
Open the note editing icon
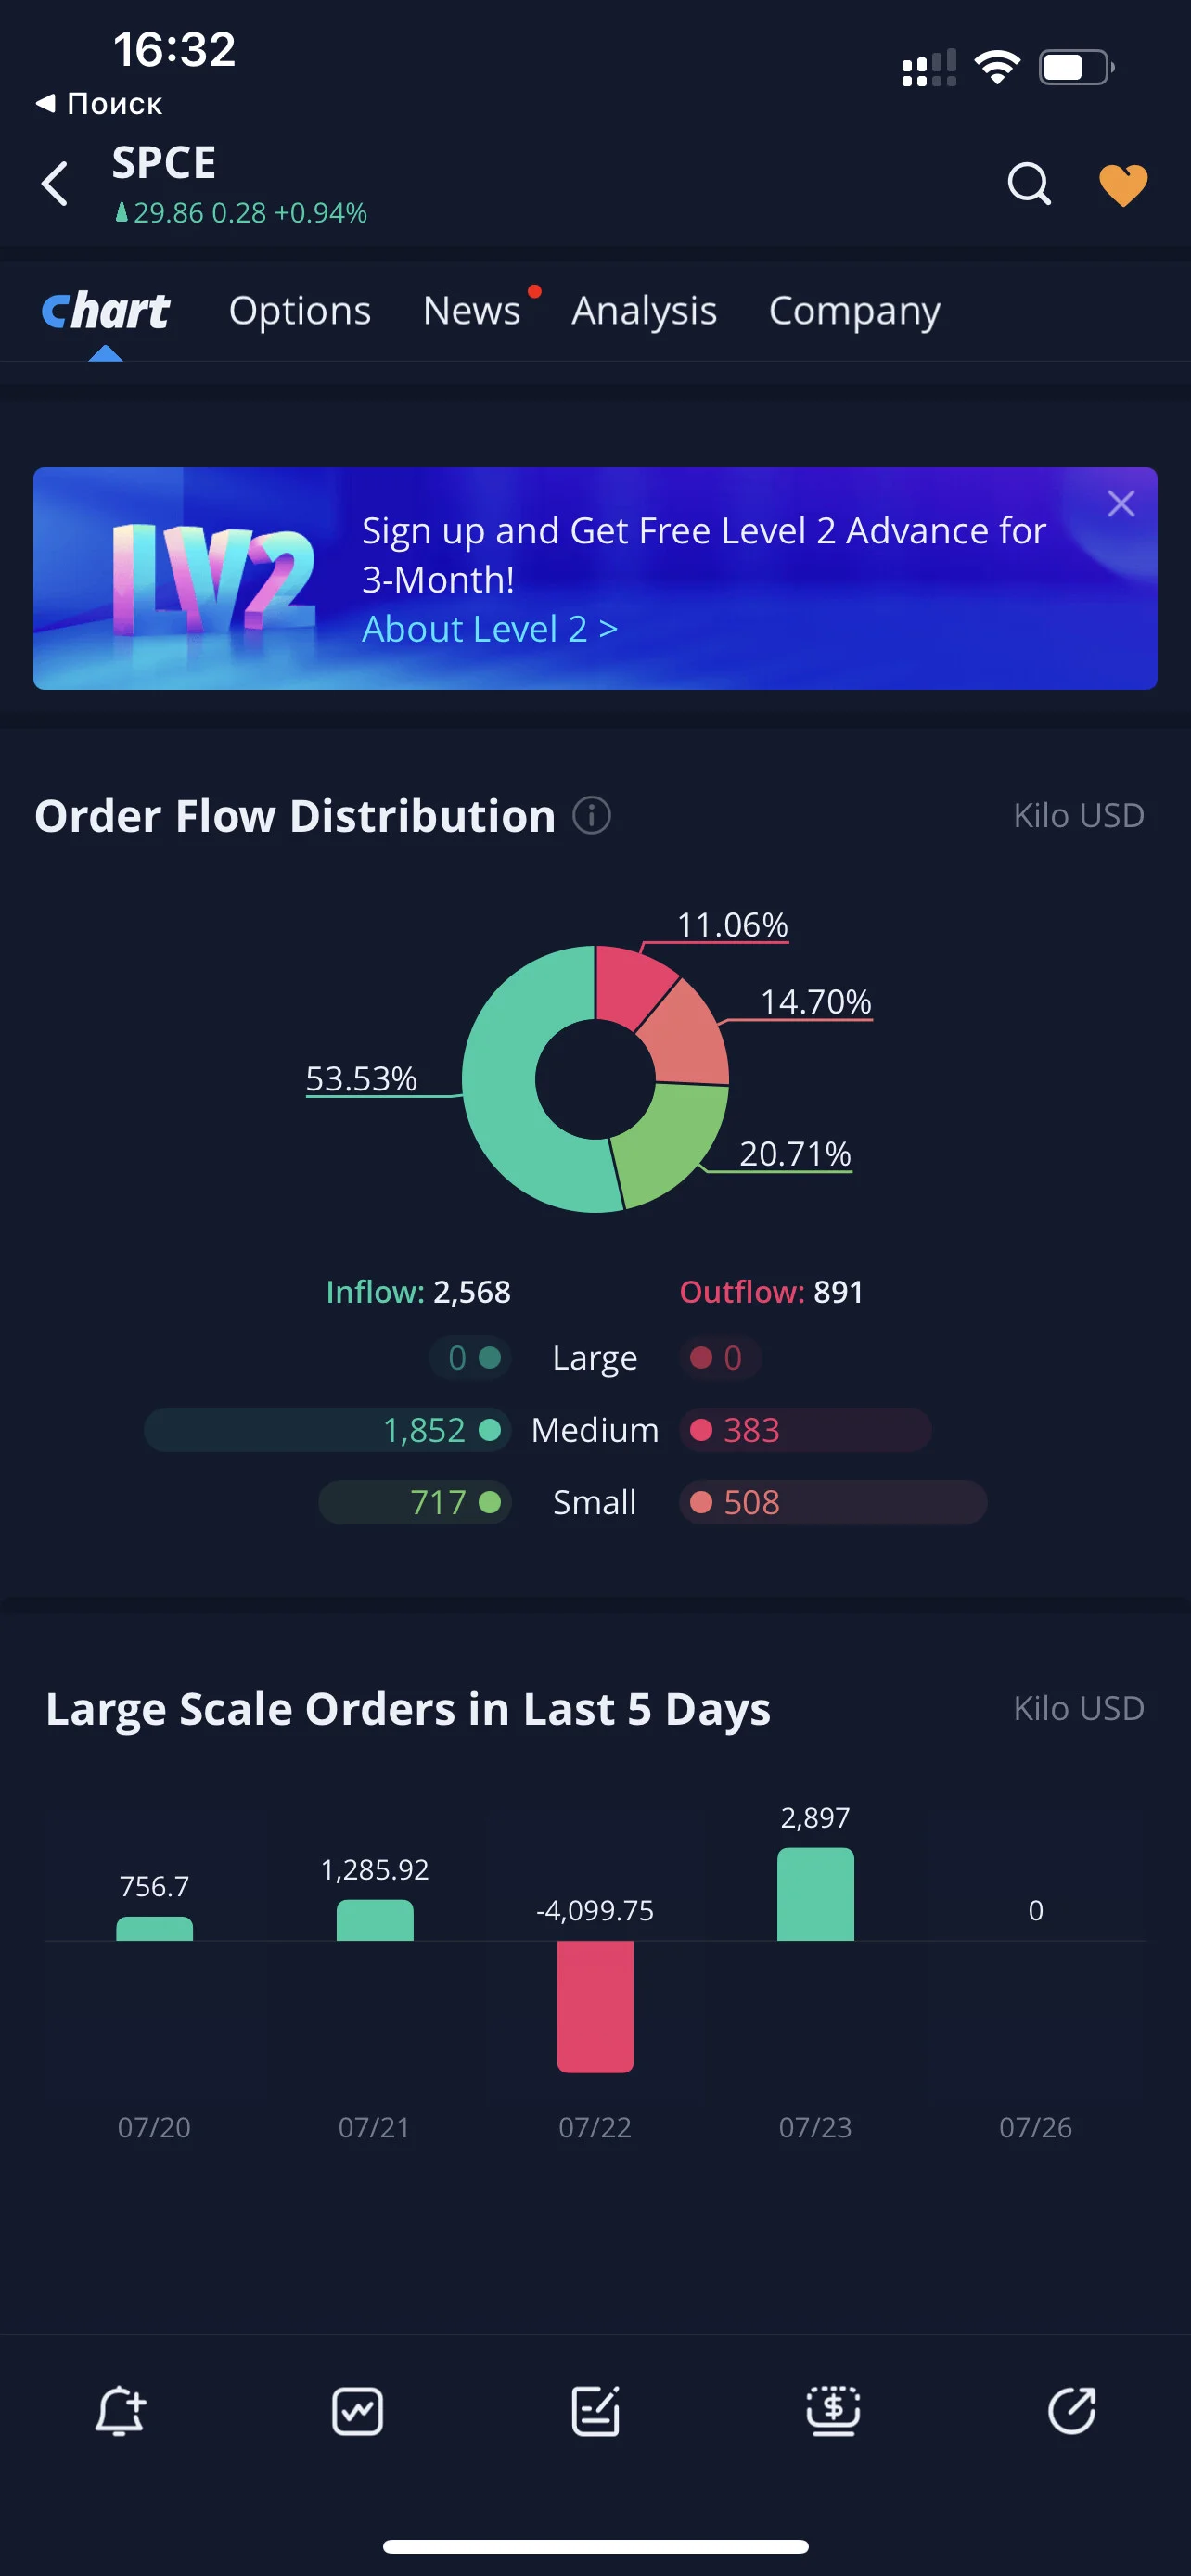coord(595,2411)
